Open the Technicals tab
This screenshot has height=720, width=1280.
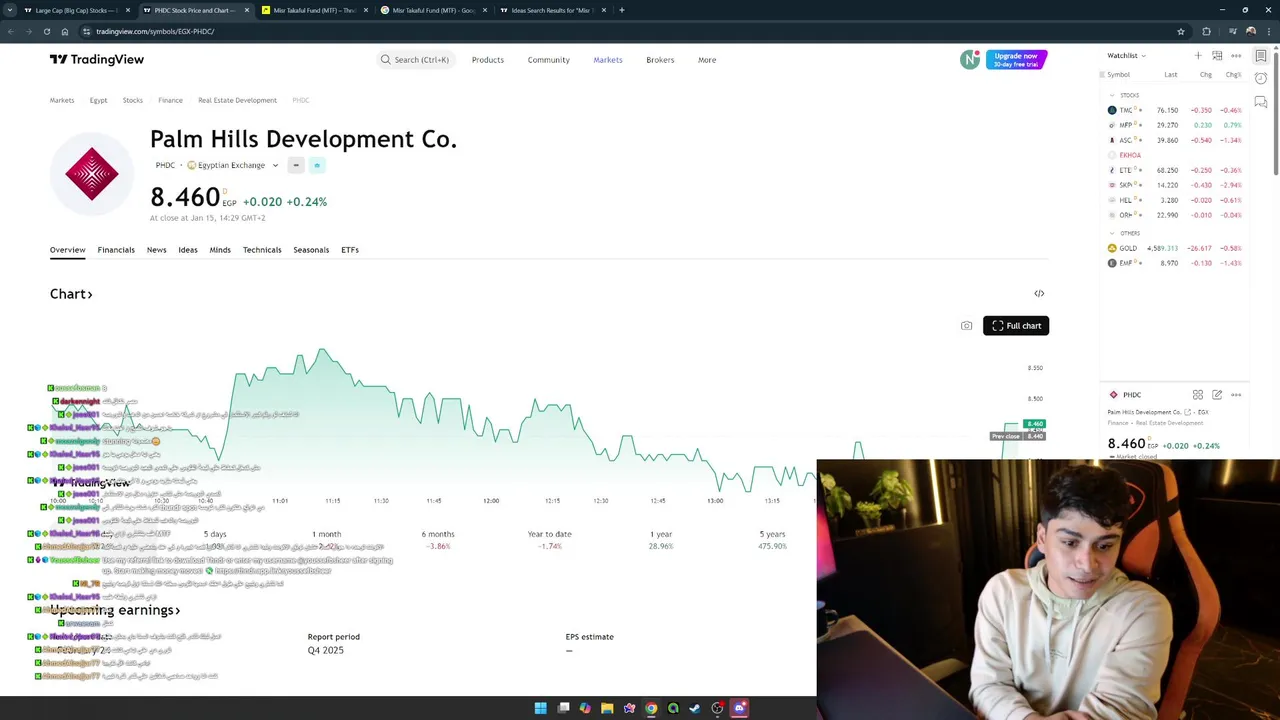pos(262,250)
